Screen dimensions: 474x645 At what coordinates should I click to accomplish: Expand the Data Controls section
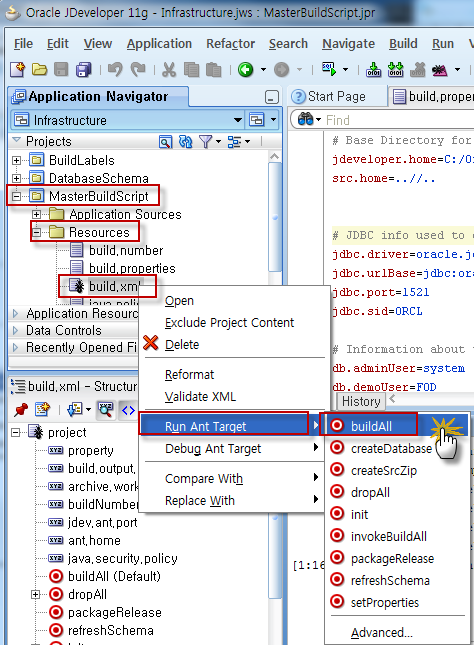pyautogui.click(x=15, y=330)
